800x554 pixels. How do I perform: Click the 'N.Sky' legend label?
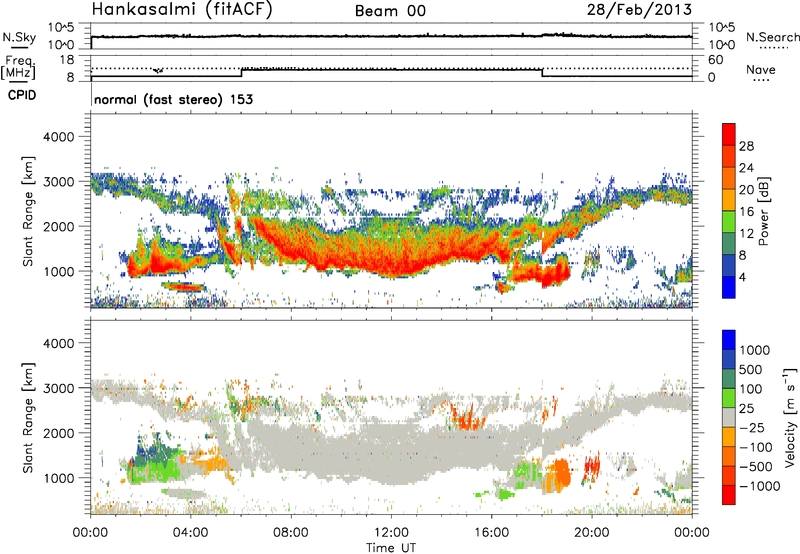(x=19, y=37)
